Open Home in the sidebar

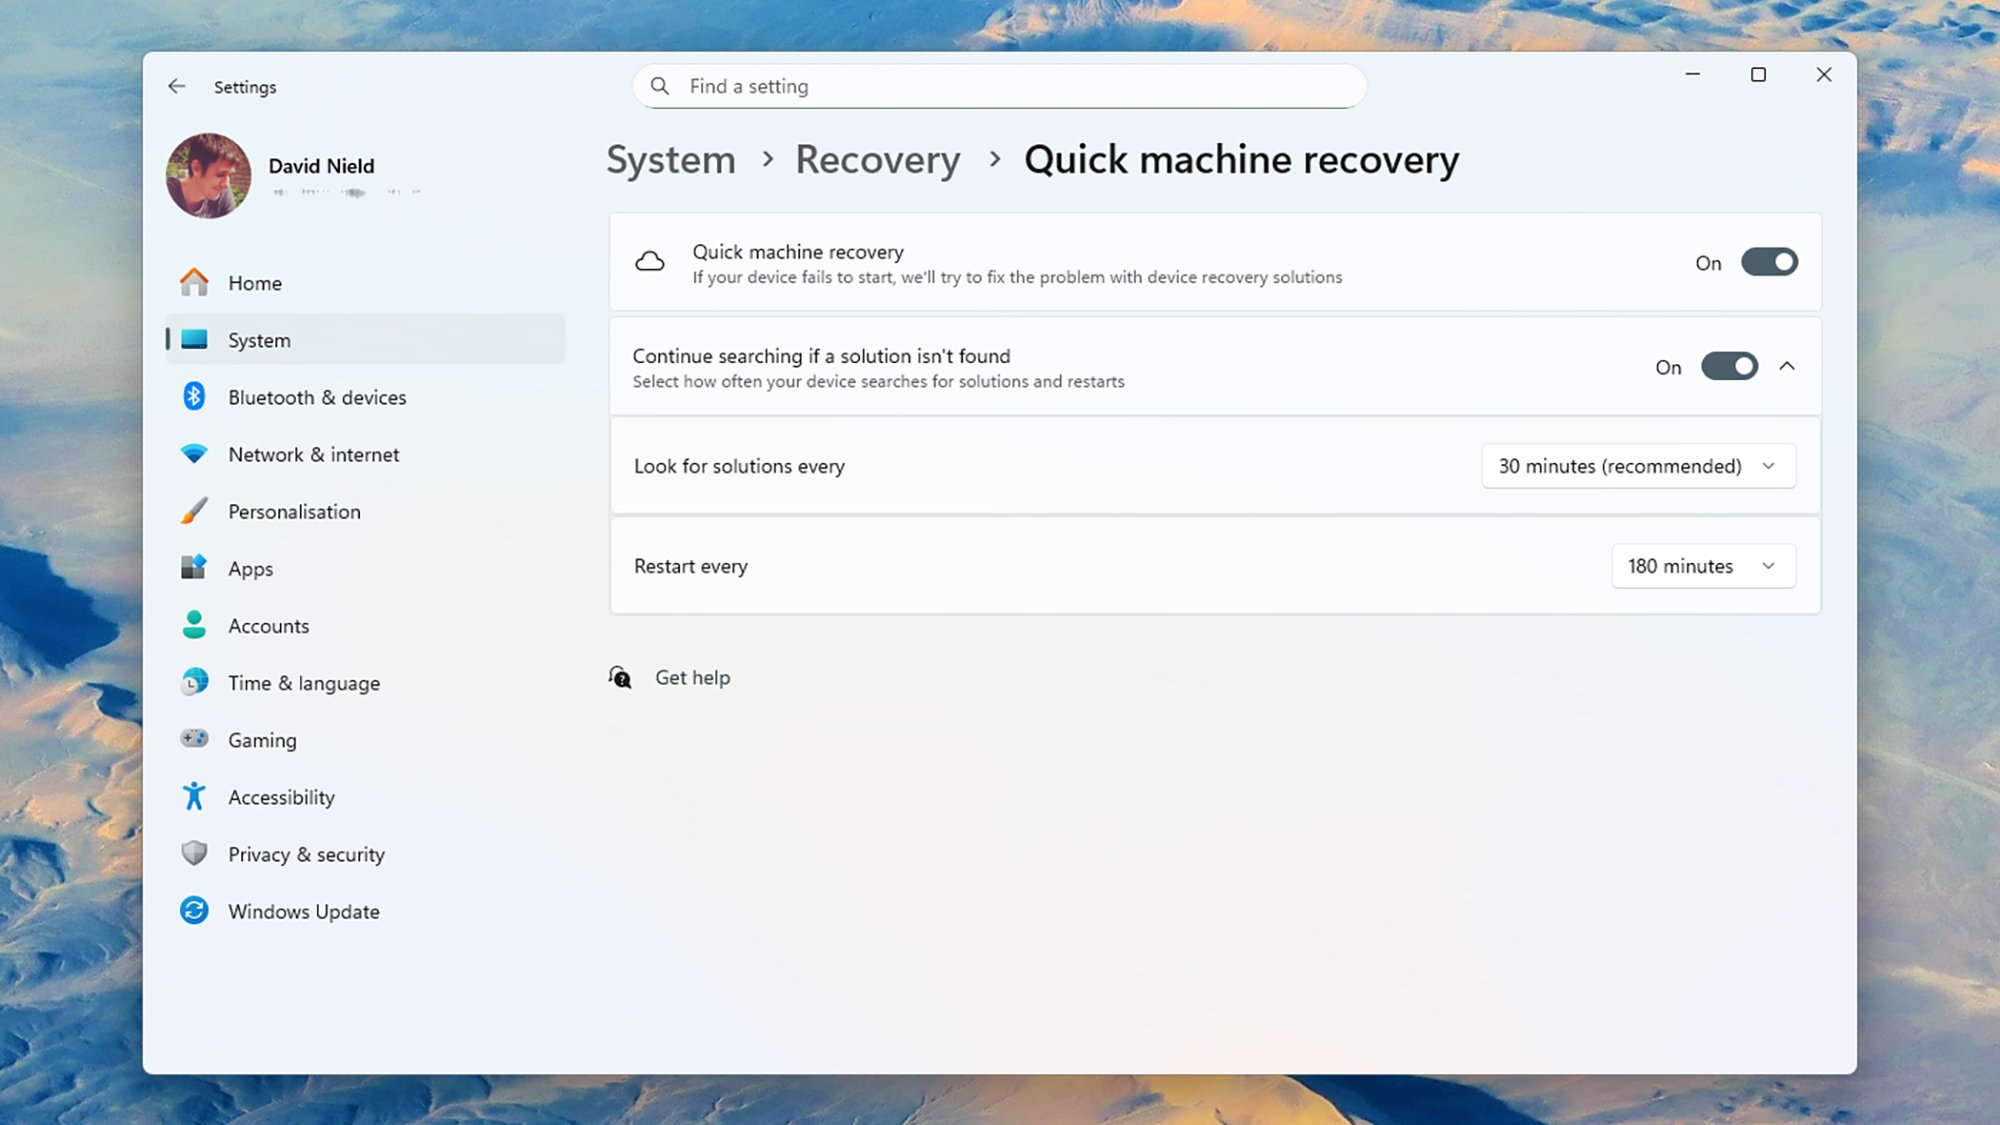pyautogui.click(x=366, y=283)
